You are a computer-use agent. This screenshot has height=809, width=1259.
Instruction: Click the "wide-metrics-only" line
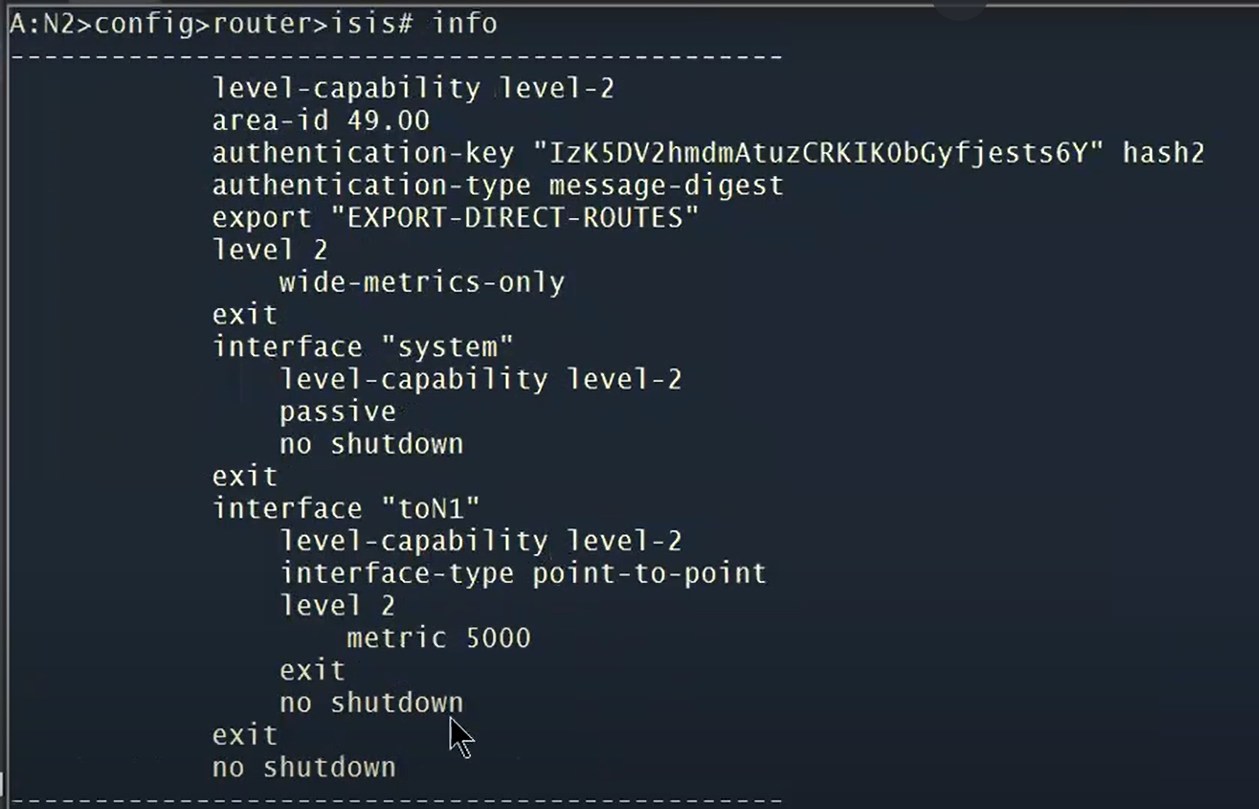[421, 282]
